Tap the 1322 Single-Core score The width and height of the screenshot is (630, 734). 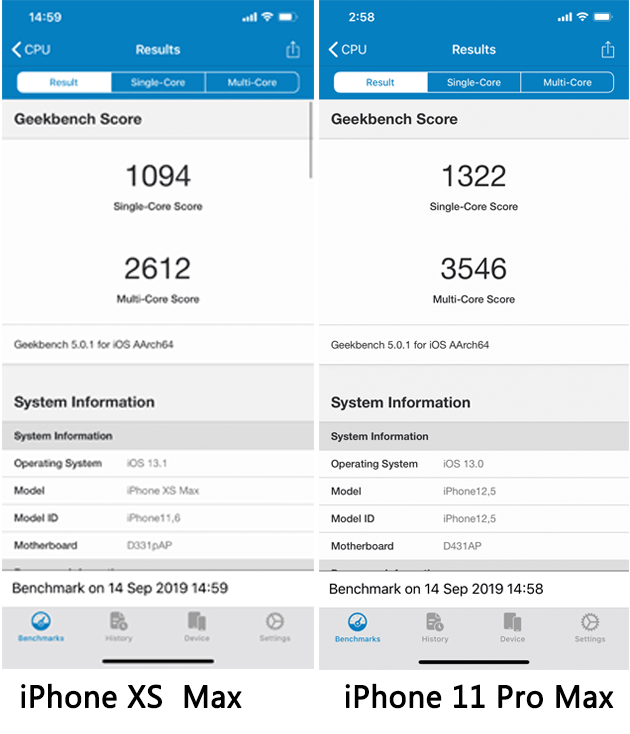point(474,176)
